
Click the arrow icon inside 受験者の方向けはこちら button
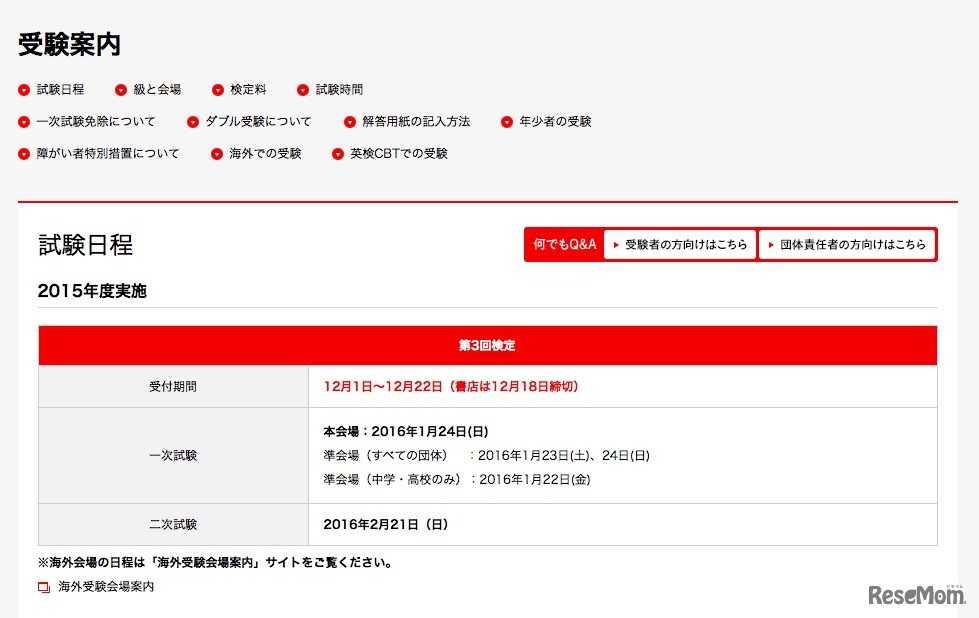pyautogui.click(x=617, y=244)
